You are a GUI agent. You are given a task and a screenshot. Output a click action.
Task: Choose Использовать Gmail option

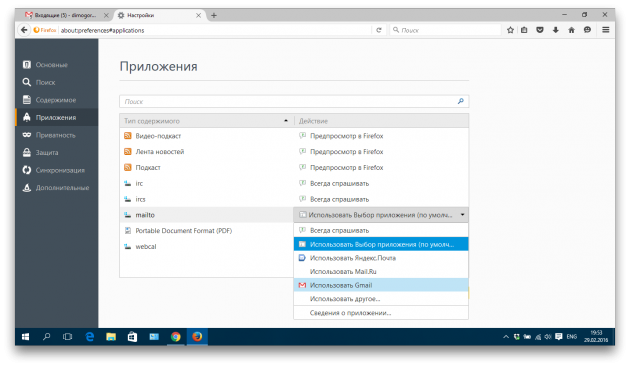[x=381, y=285]
